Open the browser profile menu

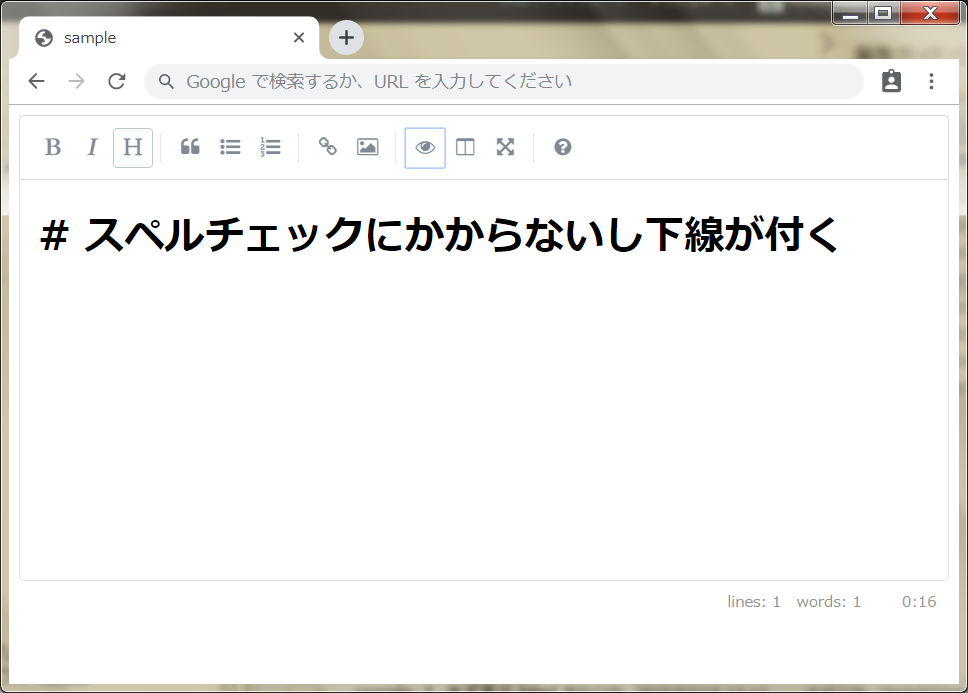pos(891,81)
